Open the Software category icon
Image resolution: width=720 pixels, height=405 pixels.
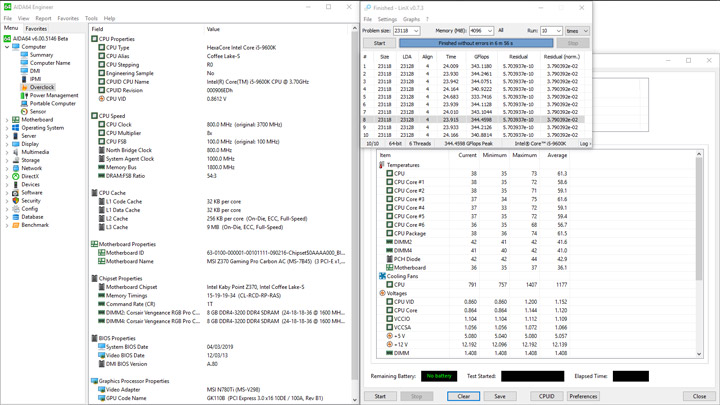16,192
